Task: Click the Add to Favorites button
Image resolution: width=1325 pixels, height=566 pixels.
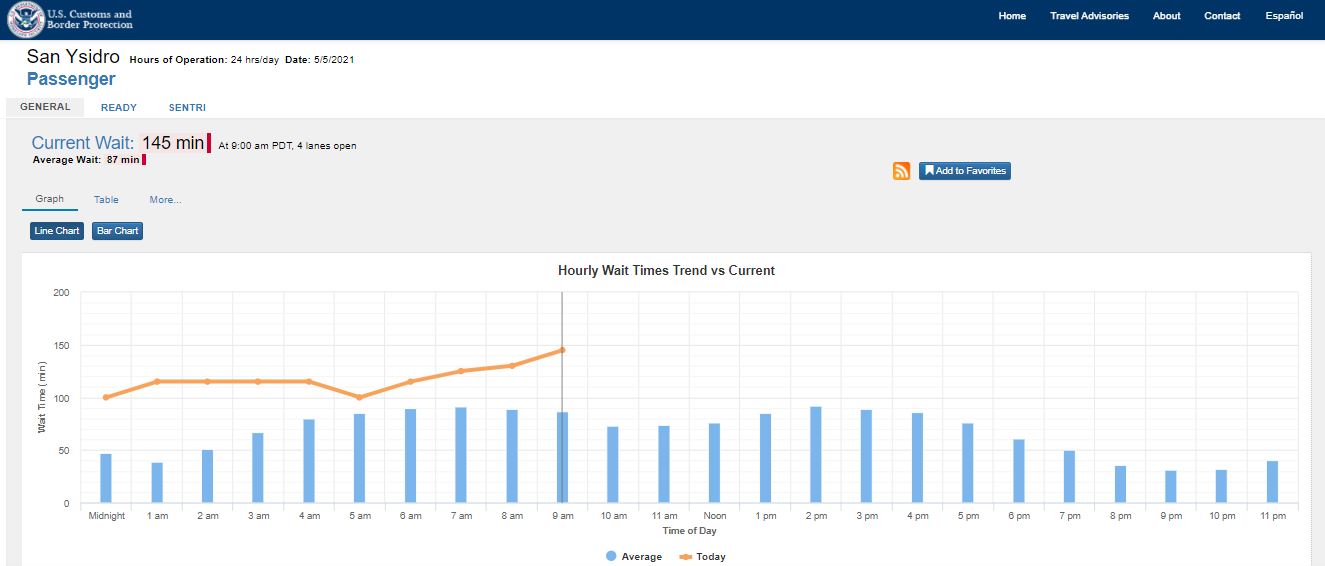Action: point(964,171)
